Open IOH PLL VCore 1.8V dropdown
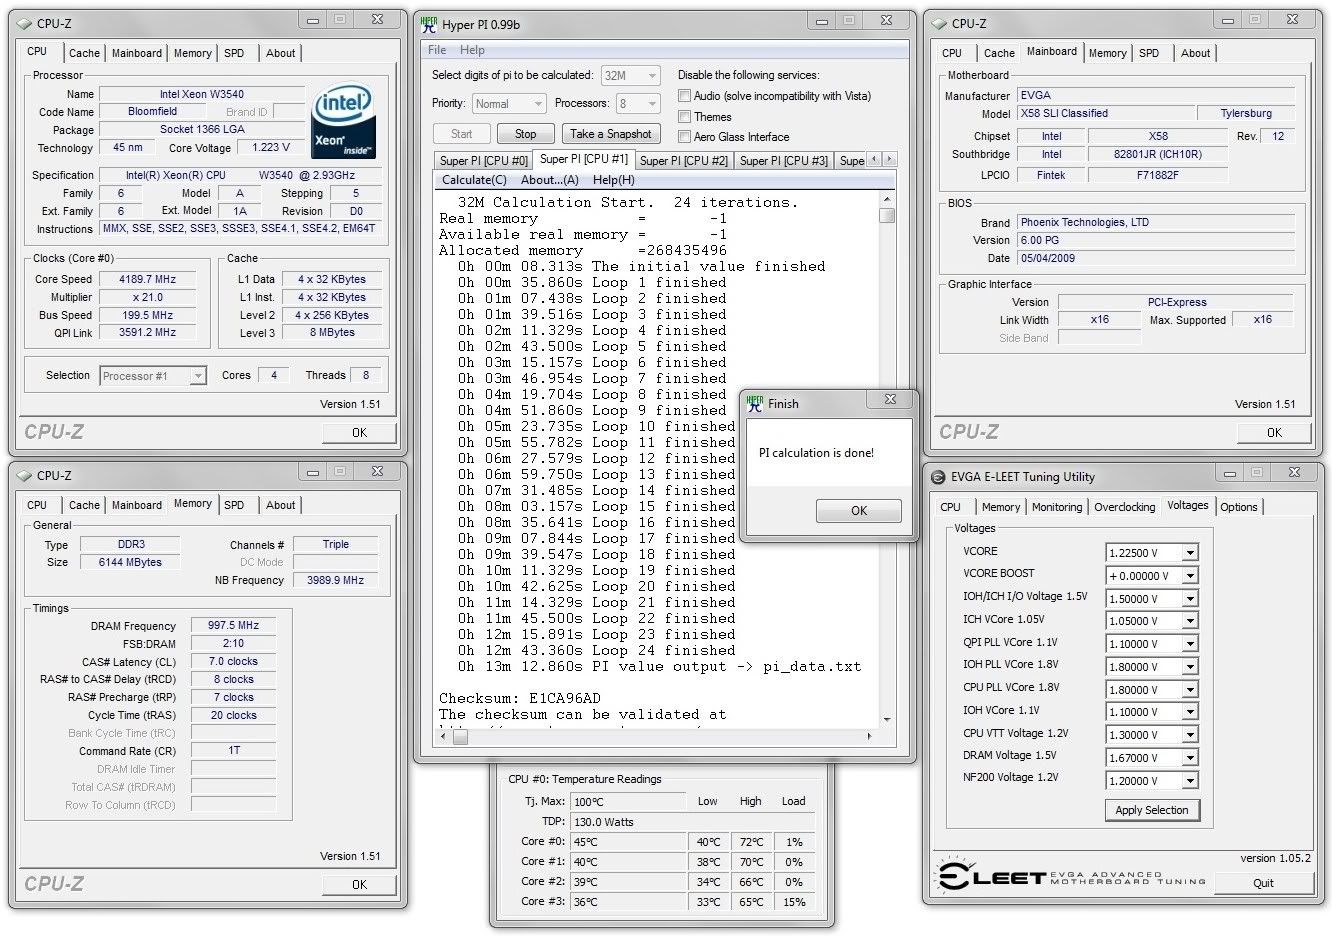 point(1190,667)
